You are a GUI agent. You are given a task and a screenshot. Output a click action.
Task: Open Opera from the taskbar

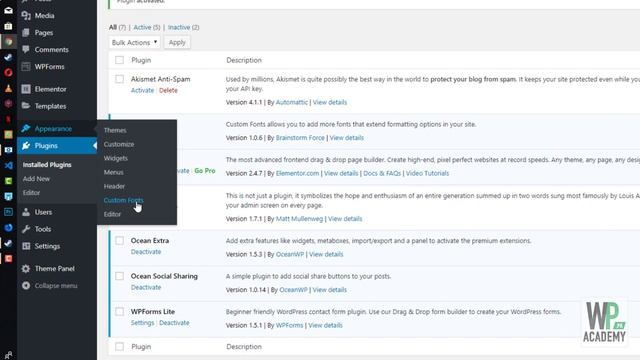point(8,73)
